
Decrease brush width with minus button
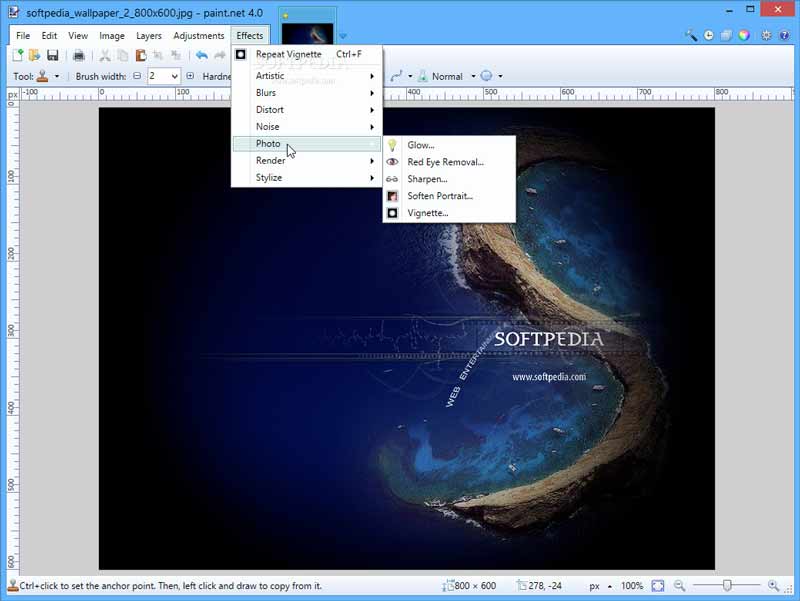coord(137,76)
